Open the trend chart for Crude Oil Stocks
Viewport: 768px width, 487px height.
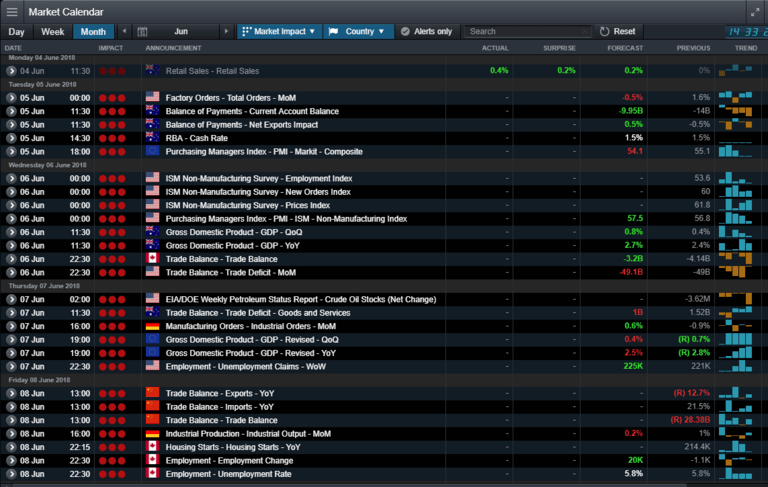(735, 299)
